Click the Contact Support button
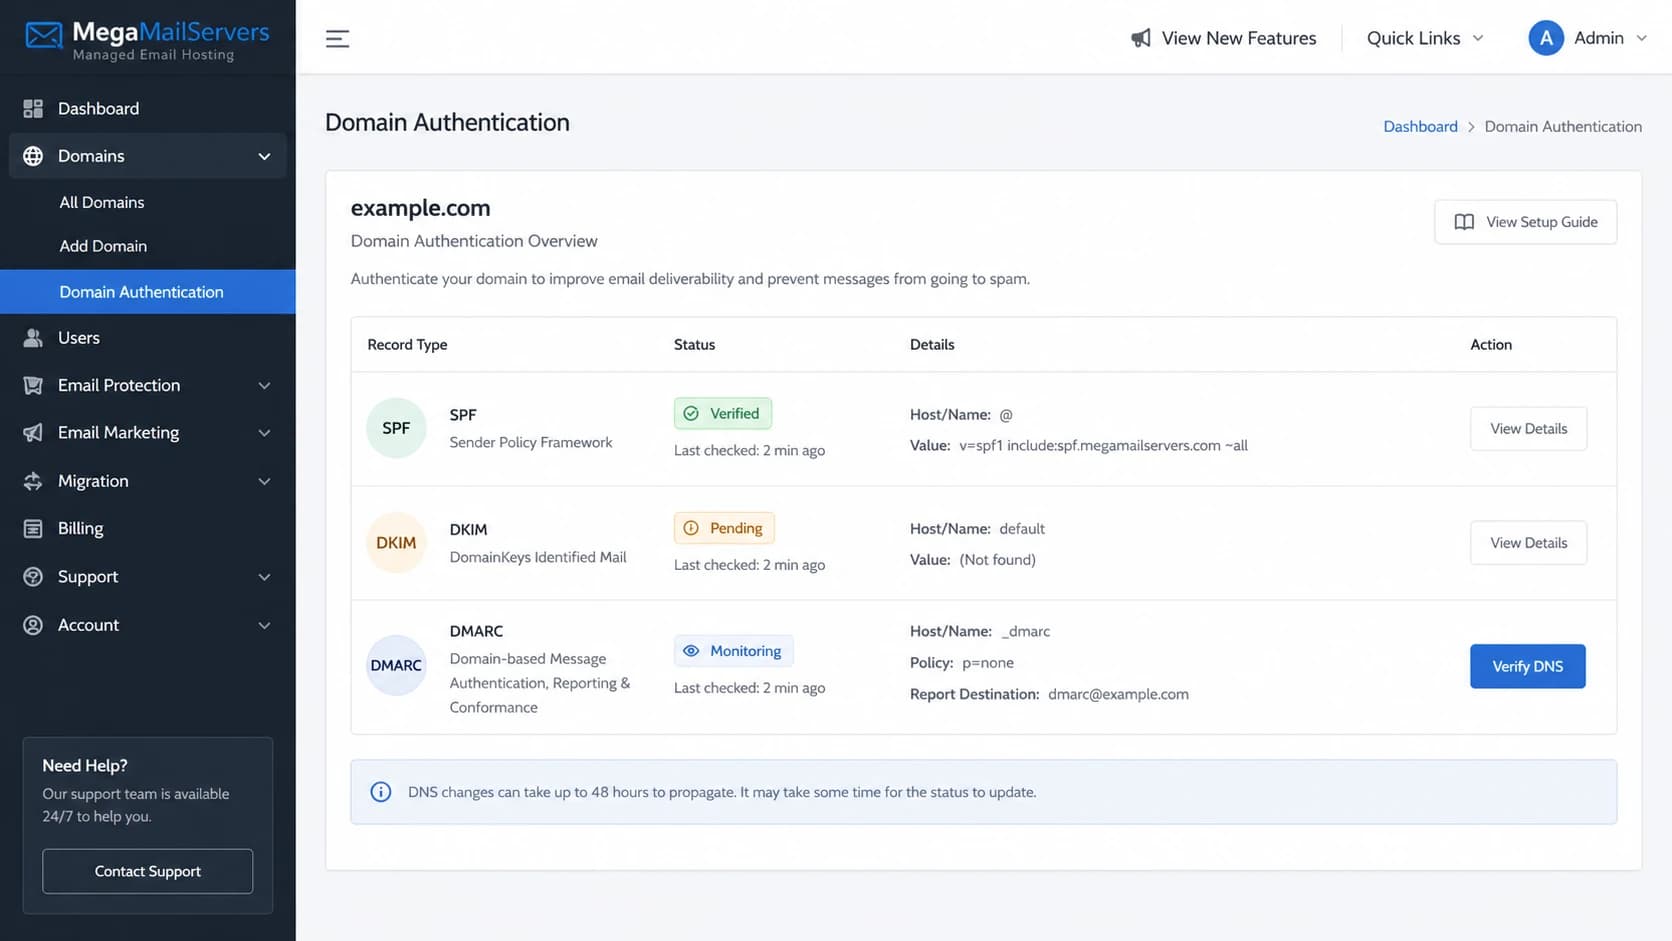Screen dimensions: 1672x941 pyautogui.click(x=148, y=871)
